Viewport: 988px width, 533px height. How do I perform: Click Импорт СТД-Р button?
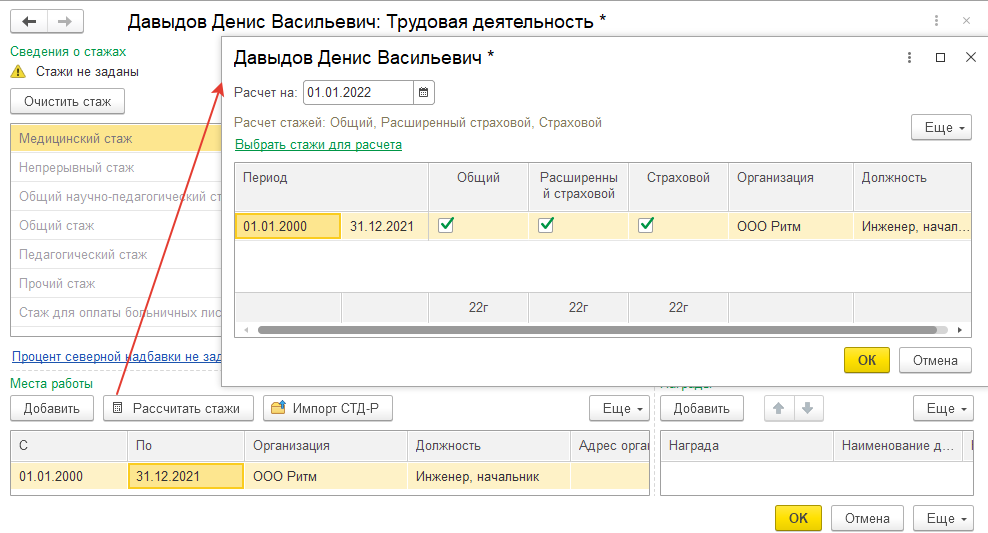click(328, 408)
